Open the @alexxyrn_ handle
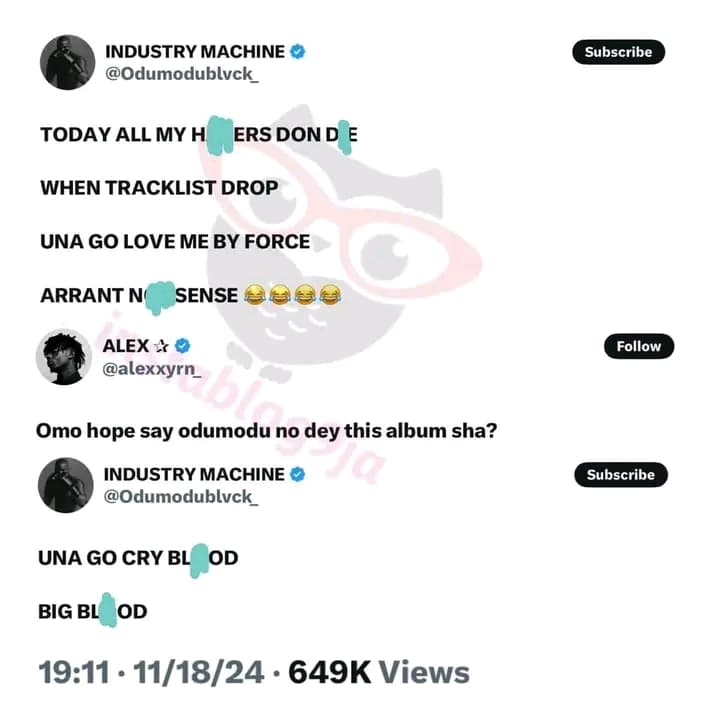The width and height of the screenshot is (720, 723). pyautogui.click(x=151, y=368)
